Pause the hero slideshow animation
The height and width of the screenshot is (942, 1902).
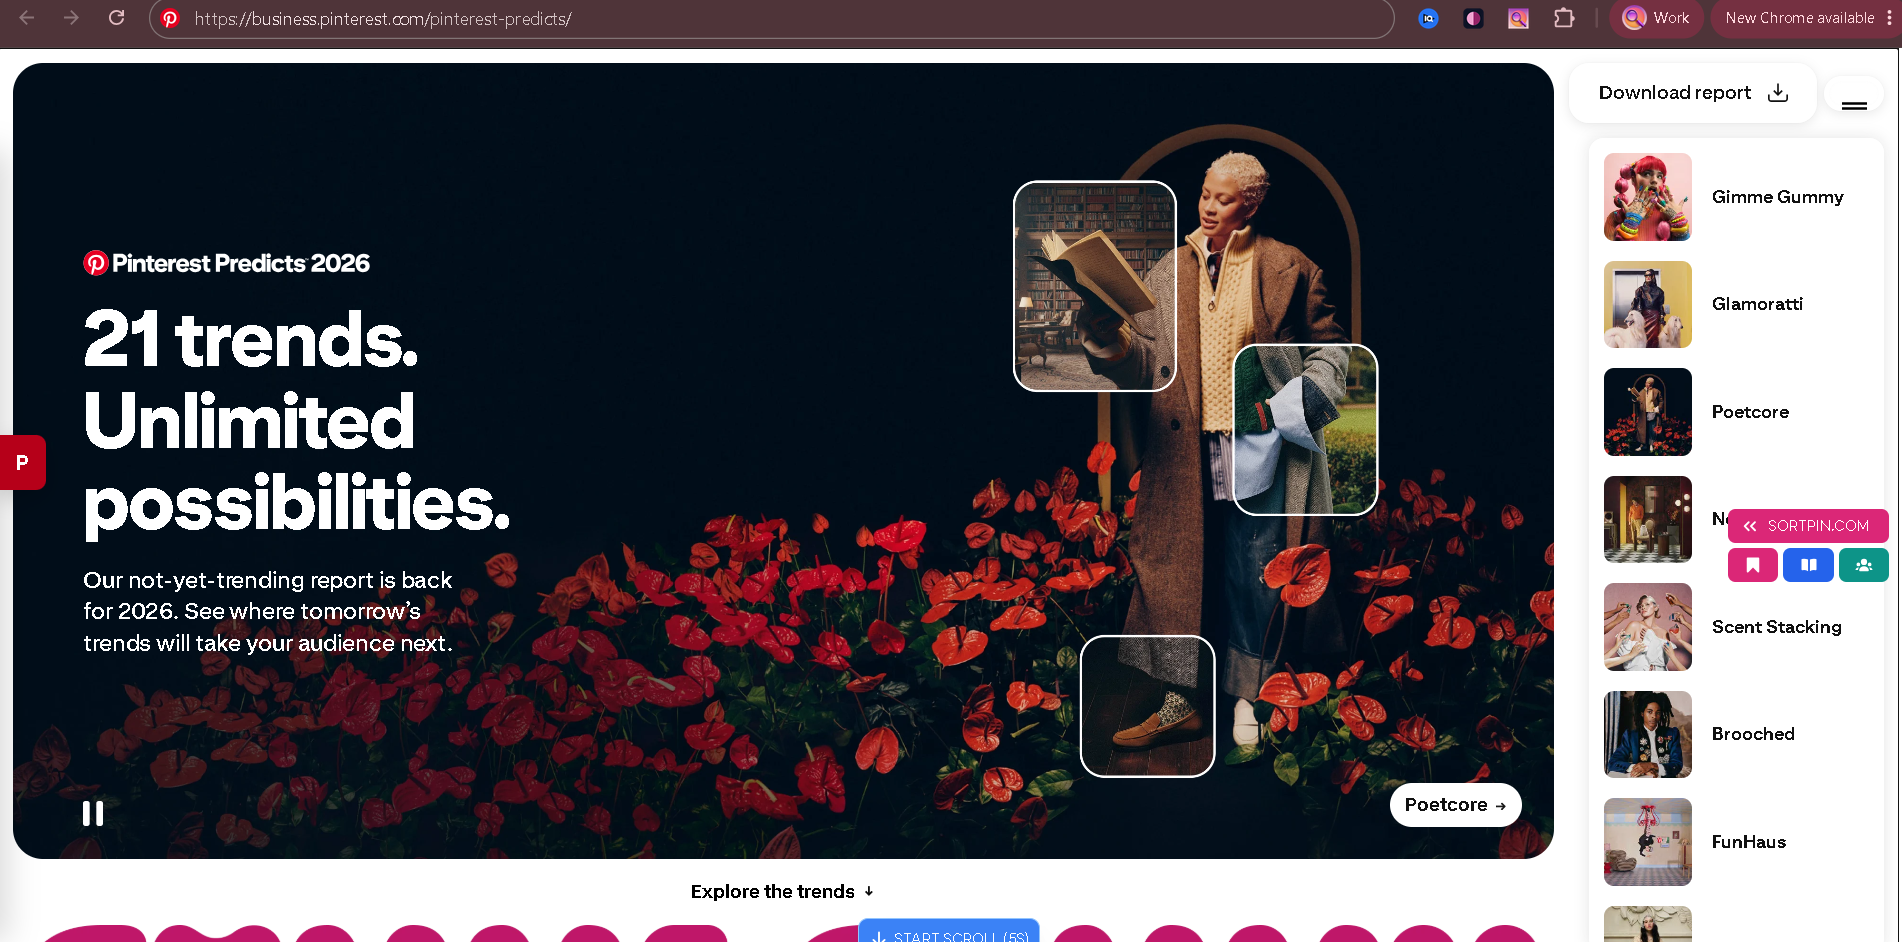pos(93,814)
